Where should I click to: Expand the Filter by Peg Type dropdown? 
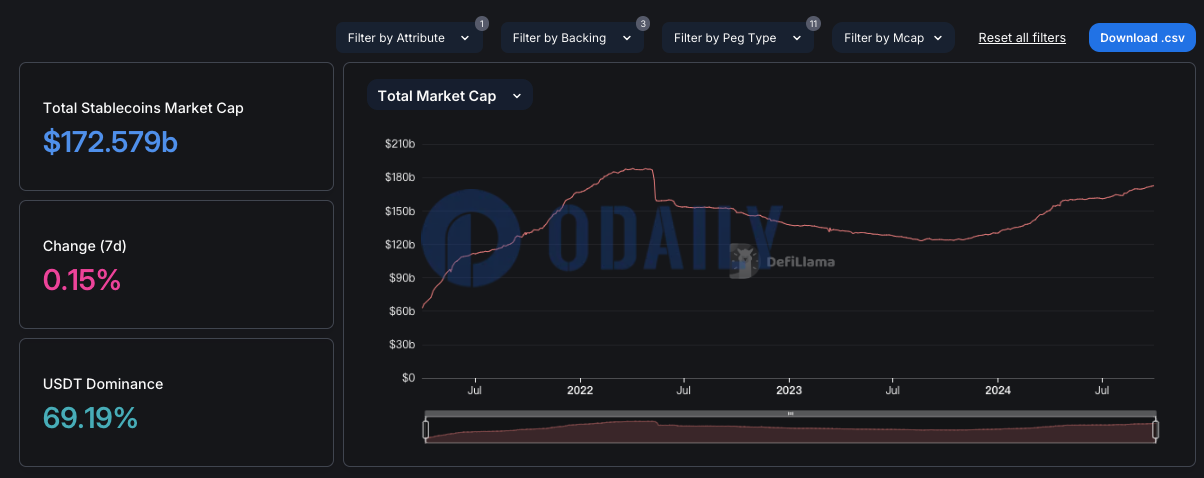pos(738,38)
